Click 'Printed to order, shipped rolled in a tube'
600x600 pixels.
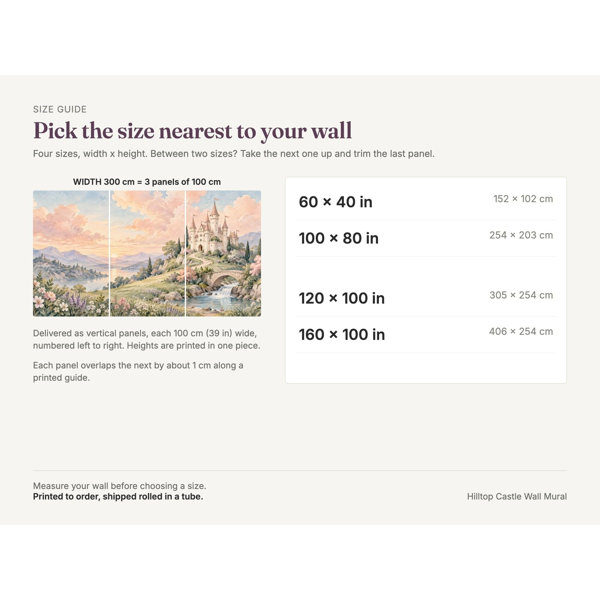[x=118, y=497]
